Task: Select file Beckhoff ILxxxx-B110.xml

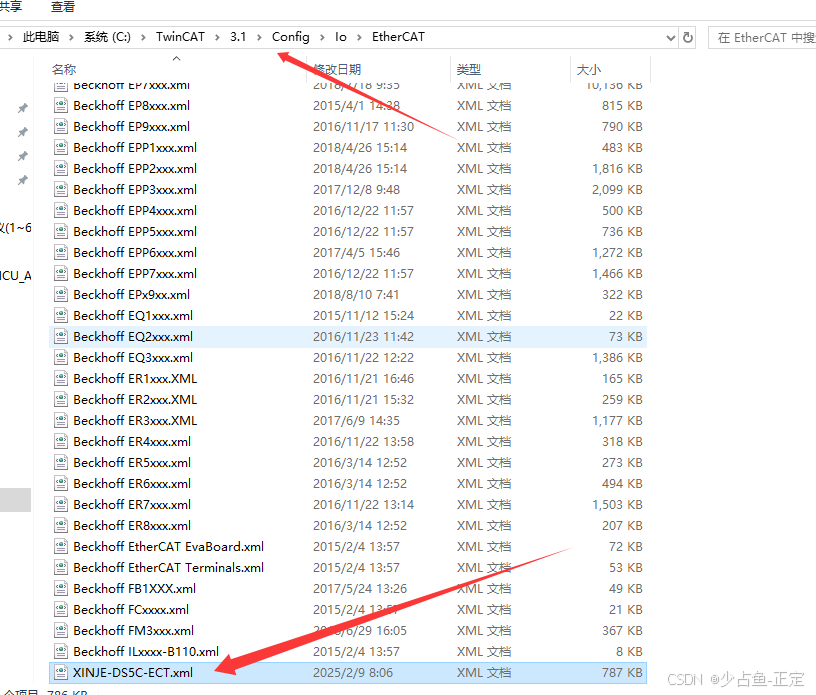Action: tap(146, 652)
